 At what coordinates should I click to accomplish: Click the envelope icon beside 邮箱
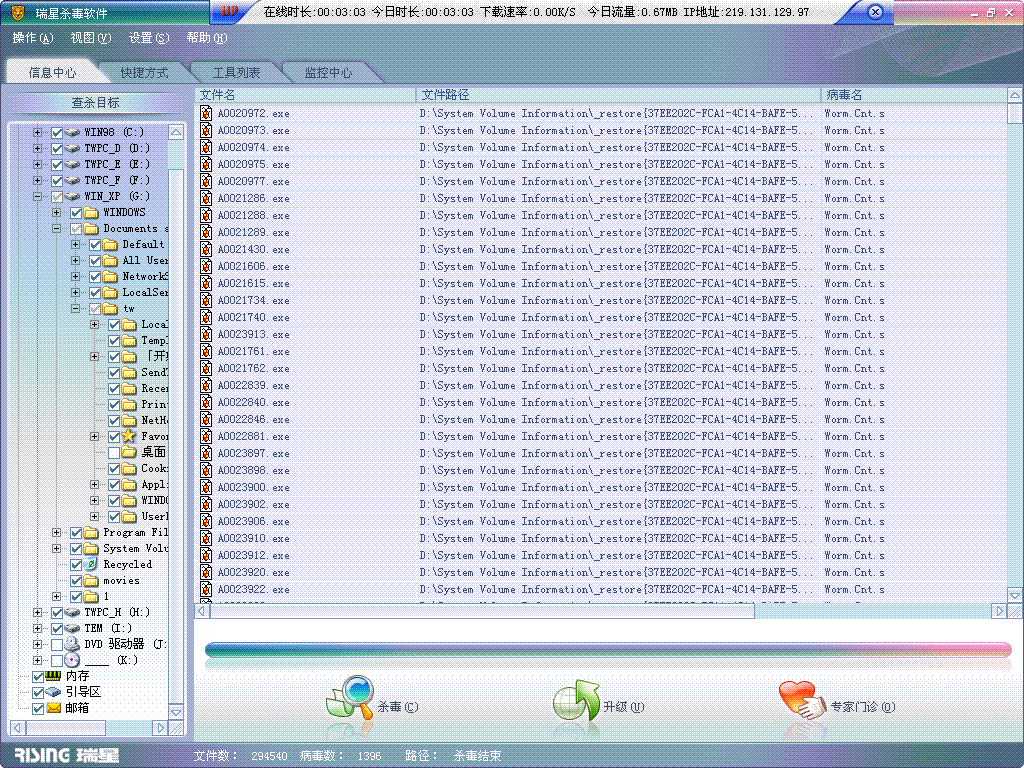54,708
